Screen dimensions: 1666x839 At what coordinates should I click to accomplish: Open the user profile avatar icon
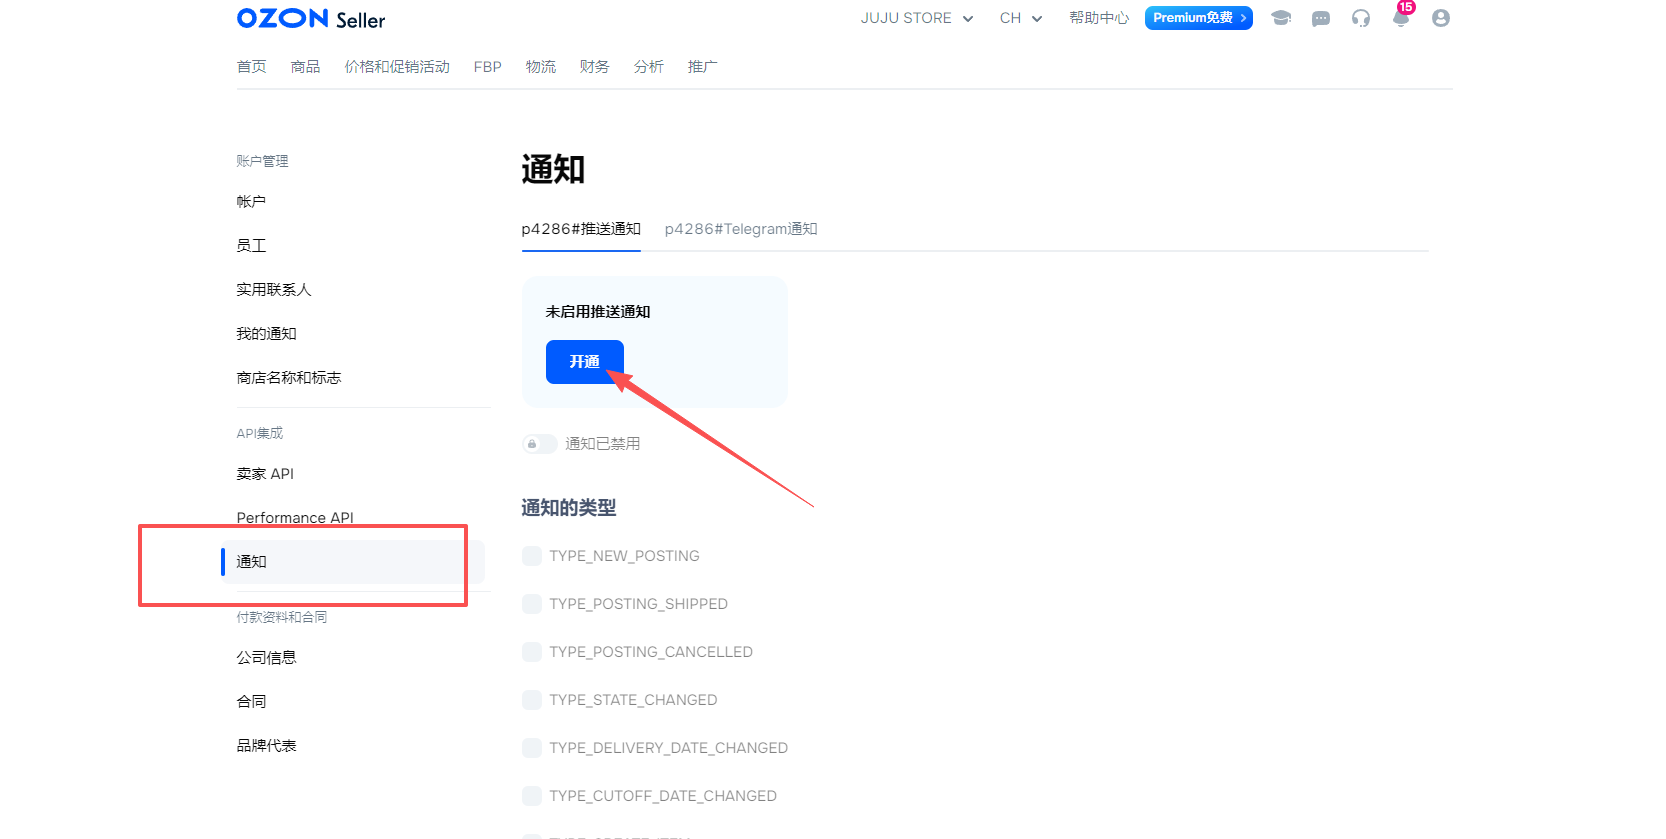pyautogui.click(x=1441, y=18)
